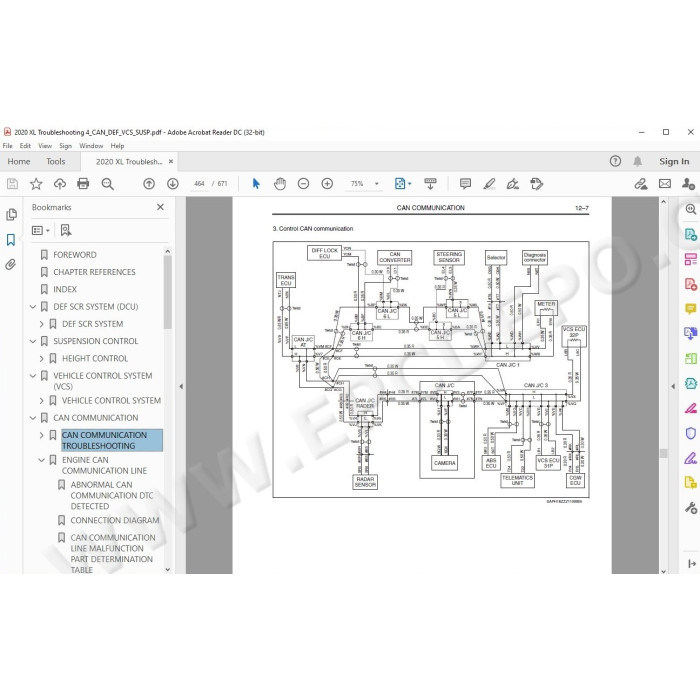Click the Print file icon
The width and height of the screenshot is (700, 700).
[83, 183]
